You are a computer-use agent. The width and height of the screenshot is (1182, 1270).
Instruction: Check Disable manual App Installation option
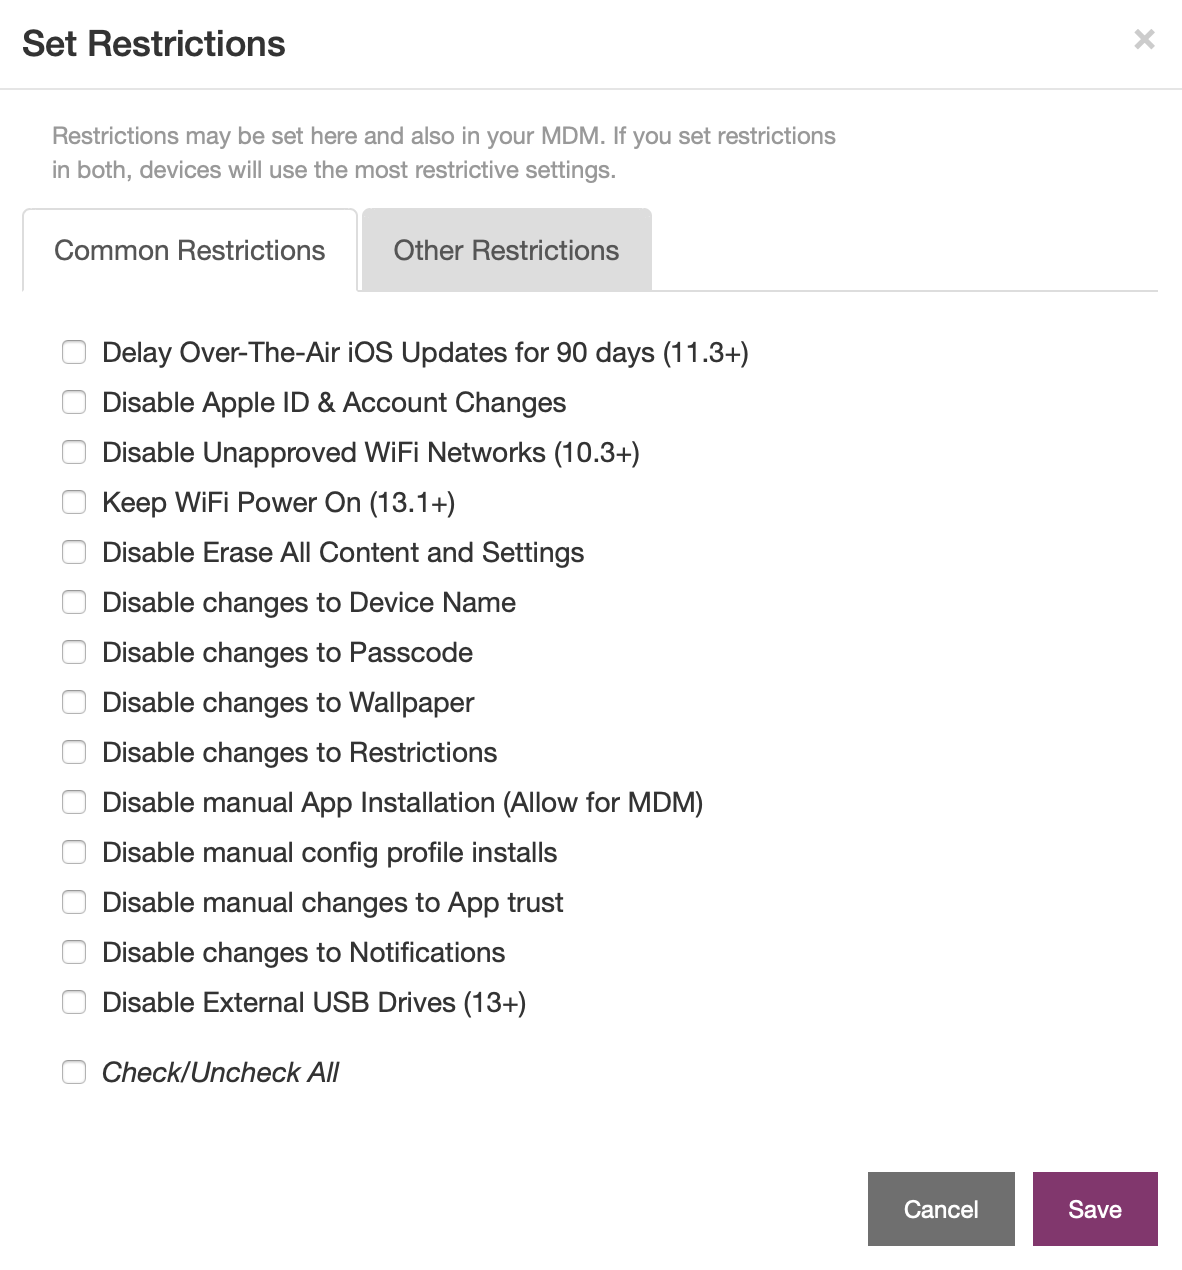(74, 802)
